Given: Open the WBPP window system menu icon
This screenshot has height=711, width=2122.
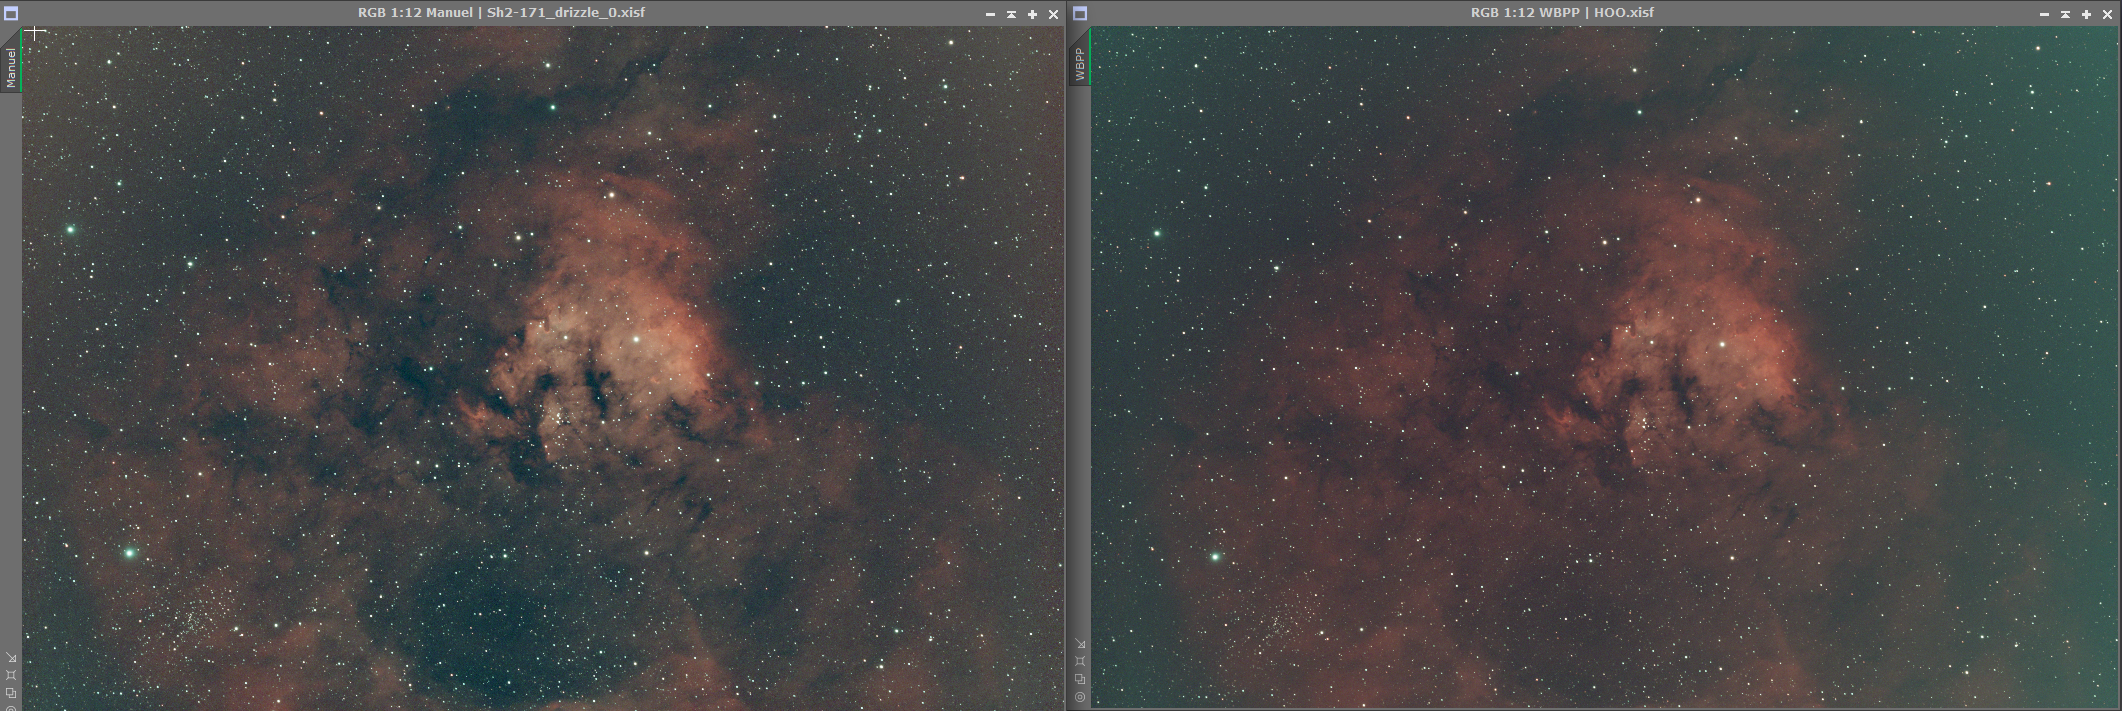Looking at the screenshot, I should click(x=1080, y=13).
